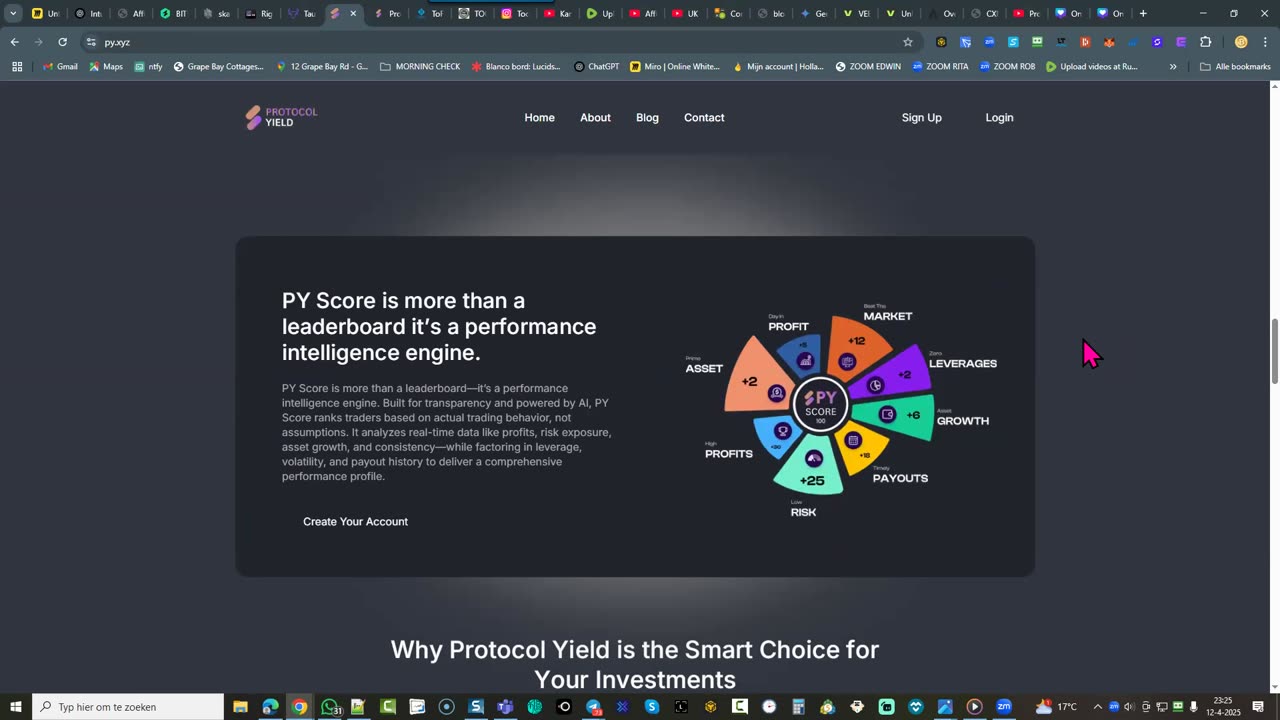Open the ChatGPT bookmark

pyautogui.click(x=597, y=67)
